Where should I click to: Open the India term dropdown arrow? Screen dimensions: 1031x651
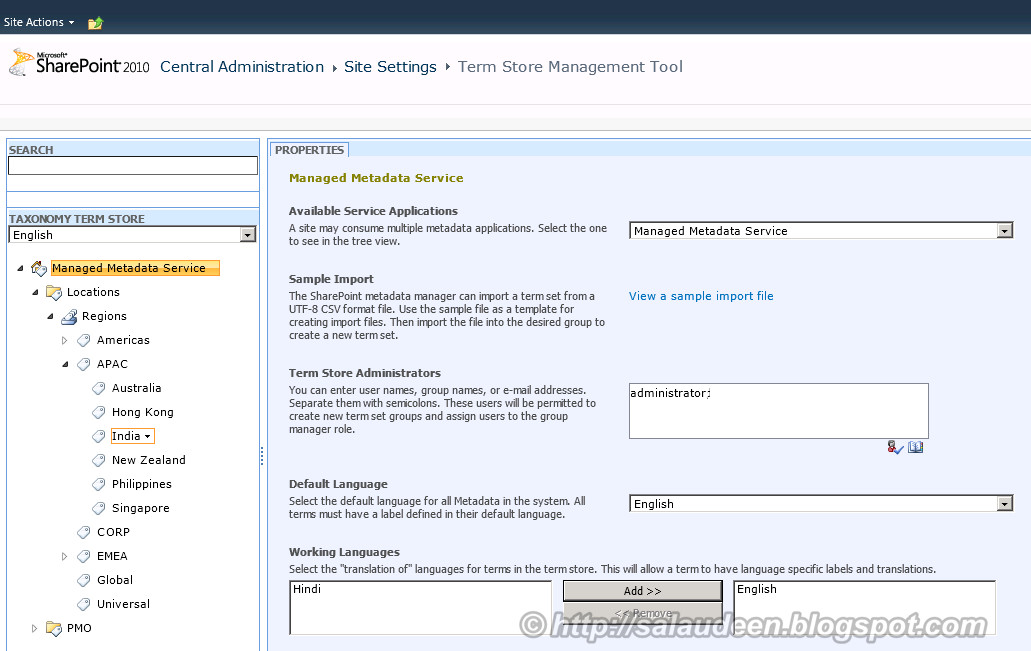tap(148, 437)
